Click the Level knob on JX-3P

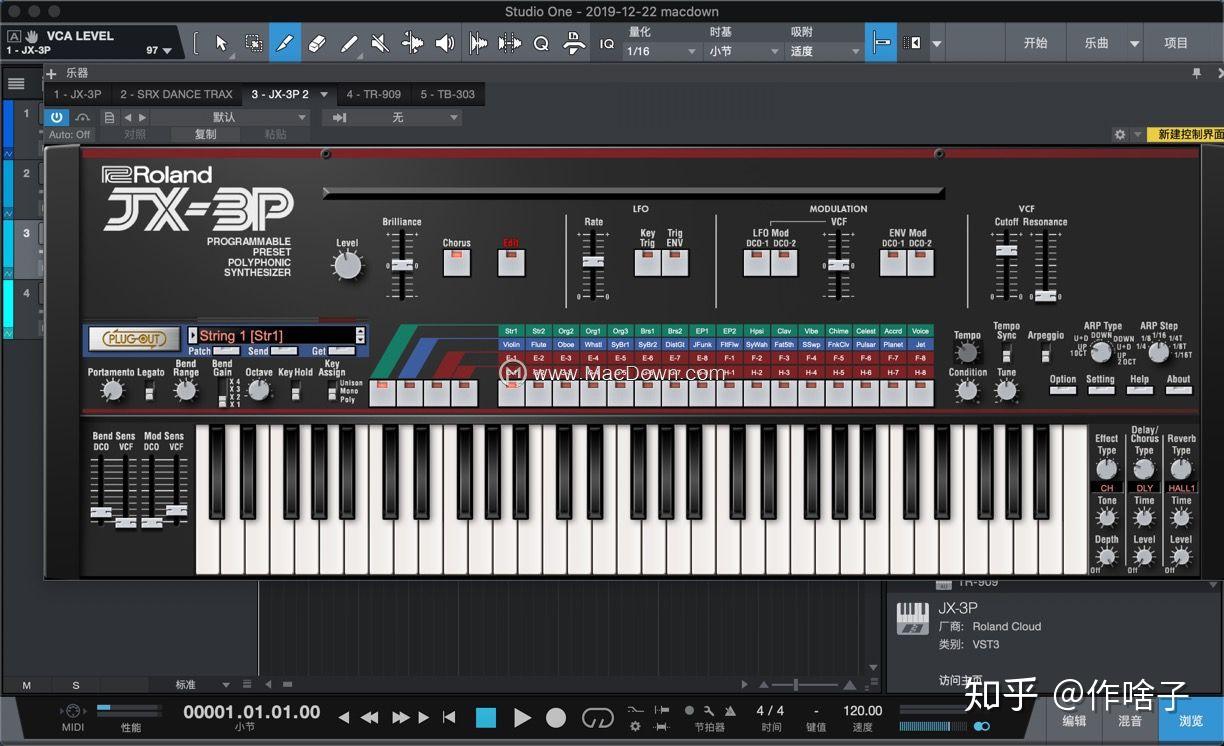(x=347, y=266)
